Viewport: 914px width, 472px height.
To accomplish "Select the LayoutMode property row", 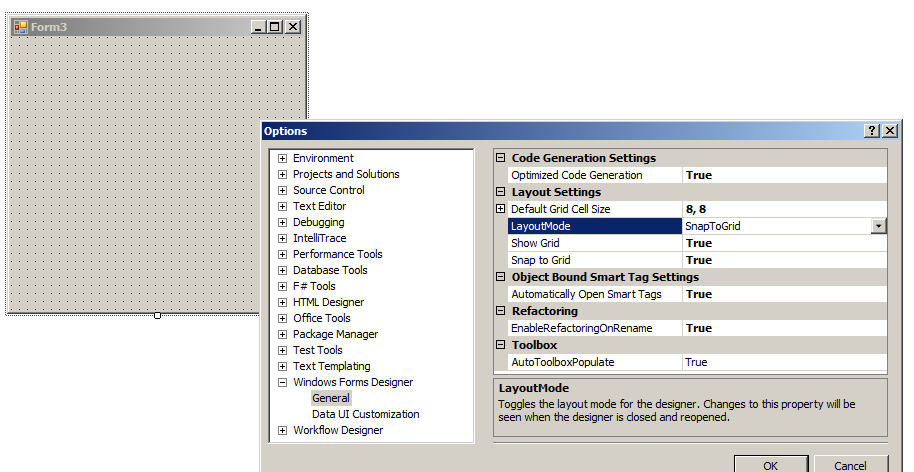I will [595, 226].
